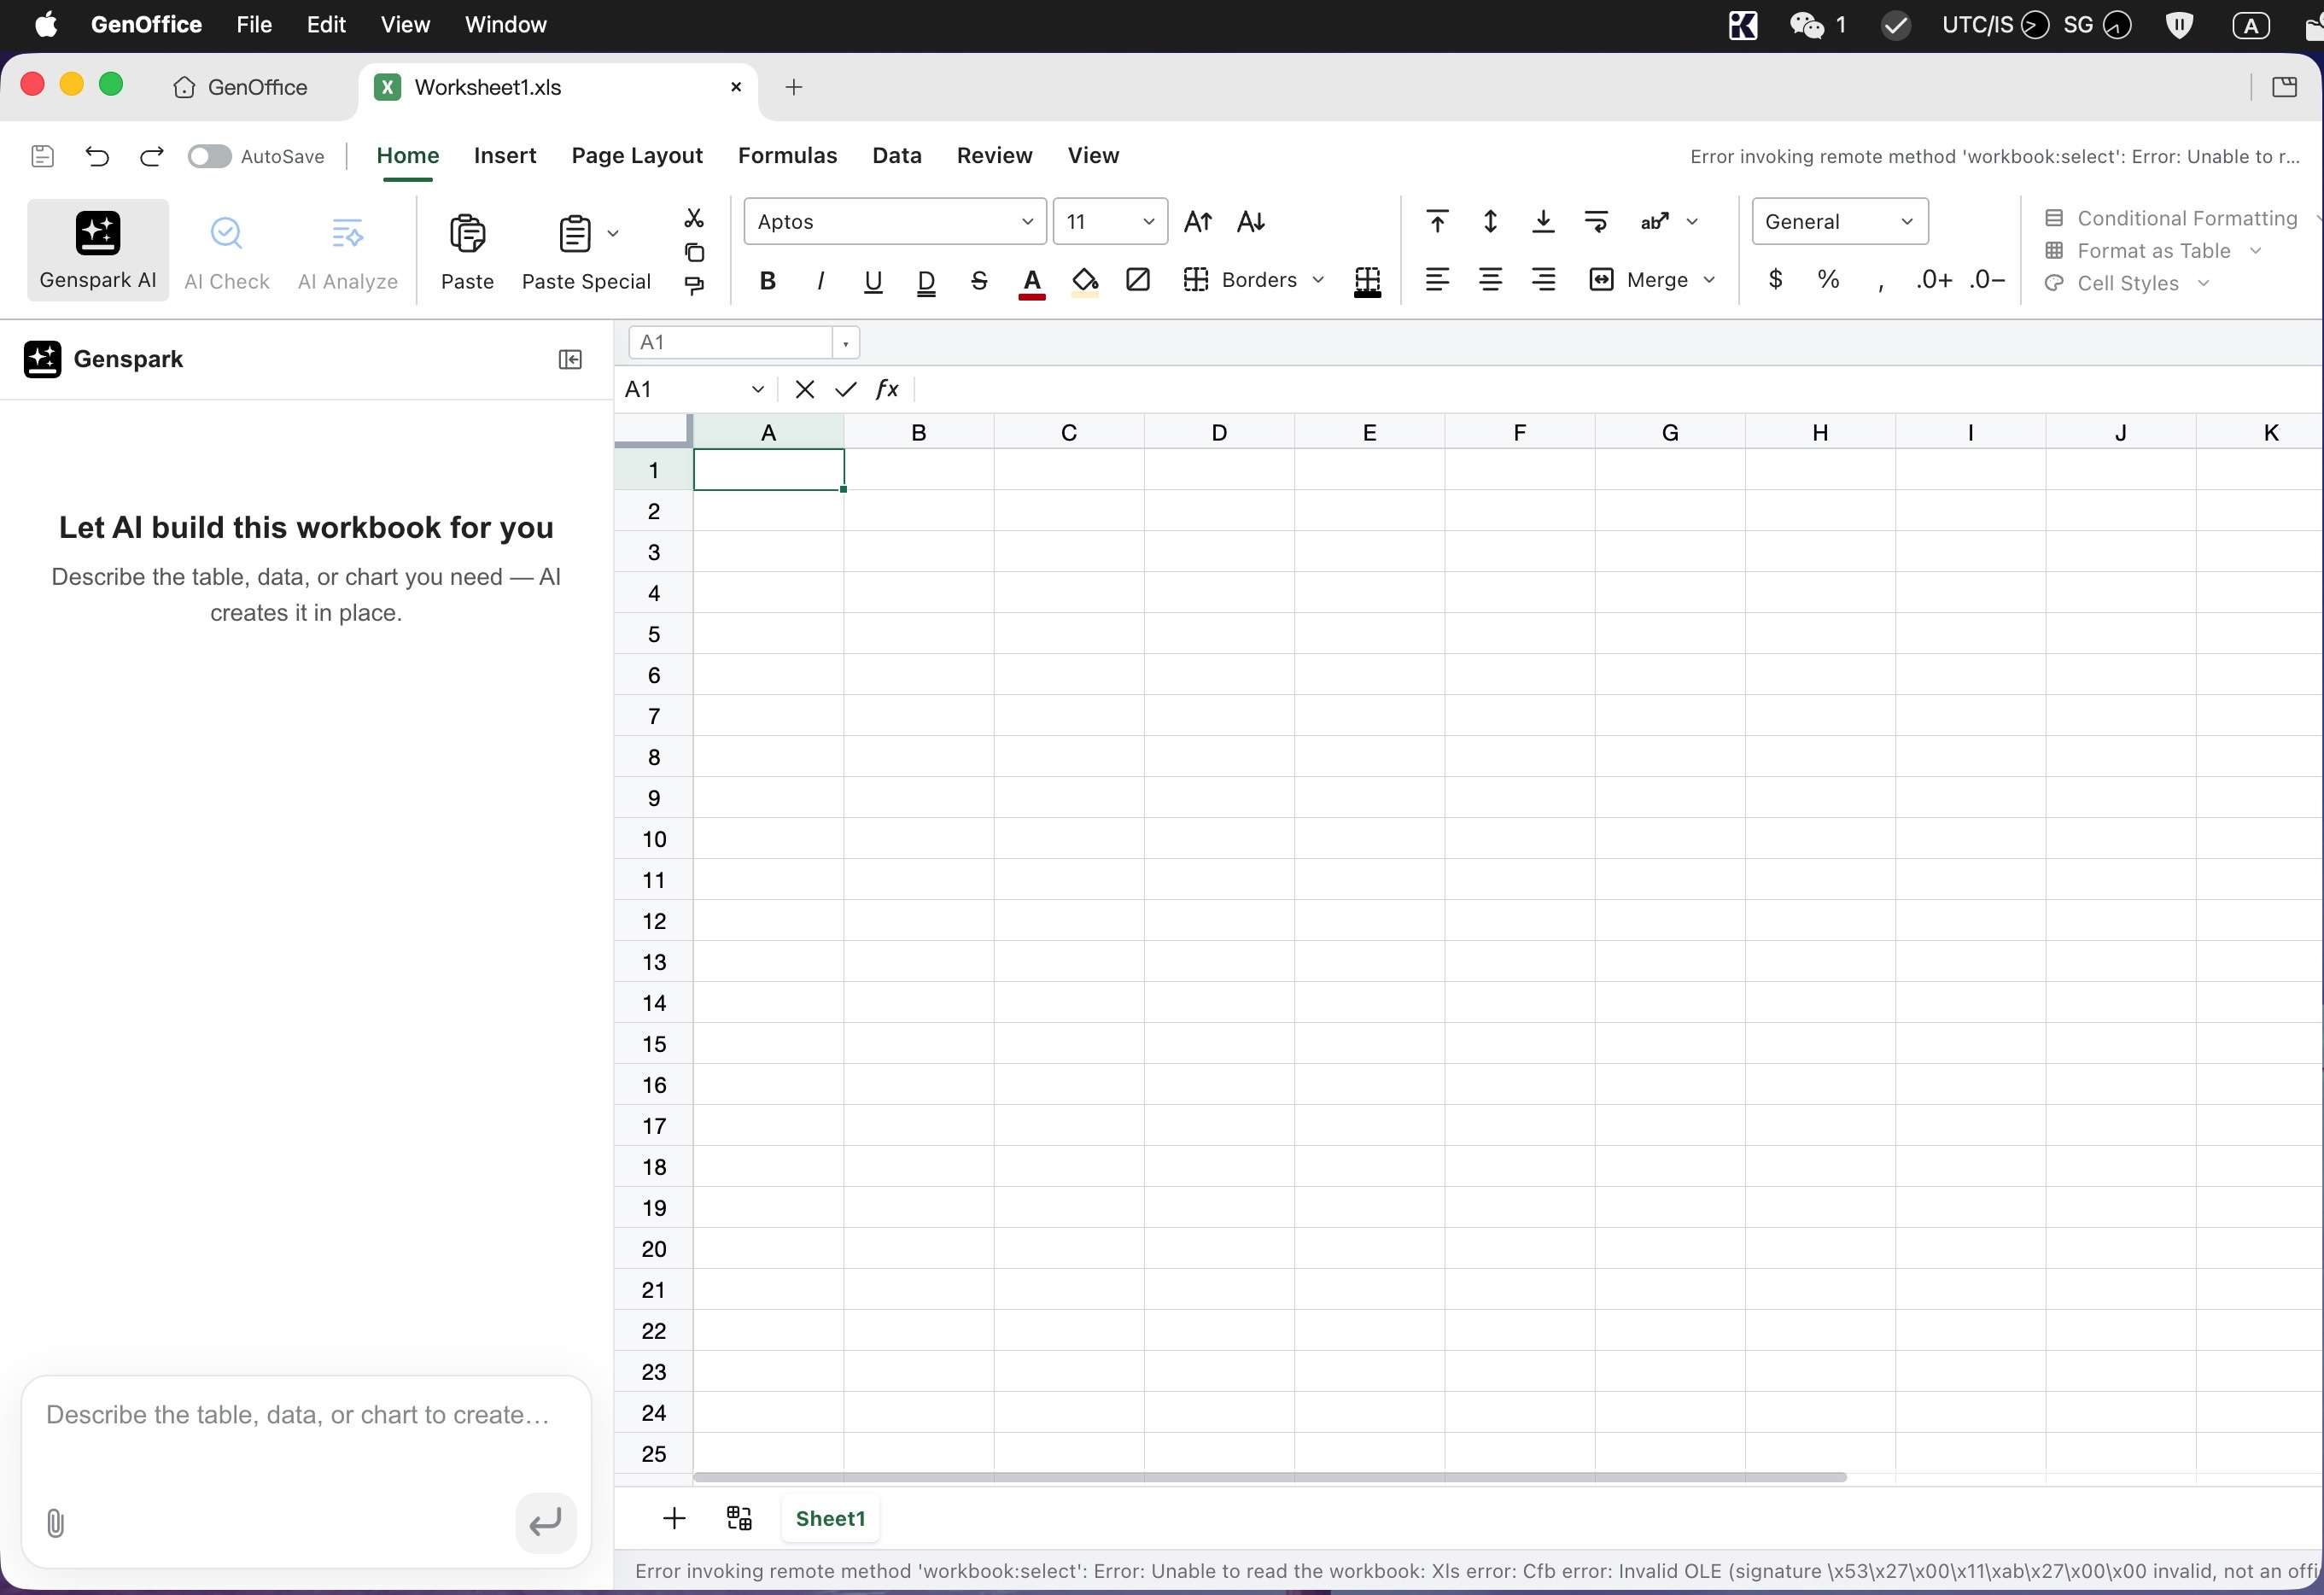Apply currency dollar format

tap(1775, 279)
